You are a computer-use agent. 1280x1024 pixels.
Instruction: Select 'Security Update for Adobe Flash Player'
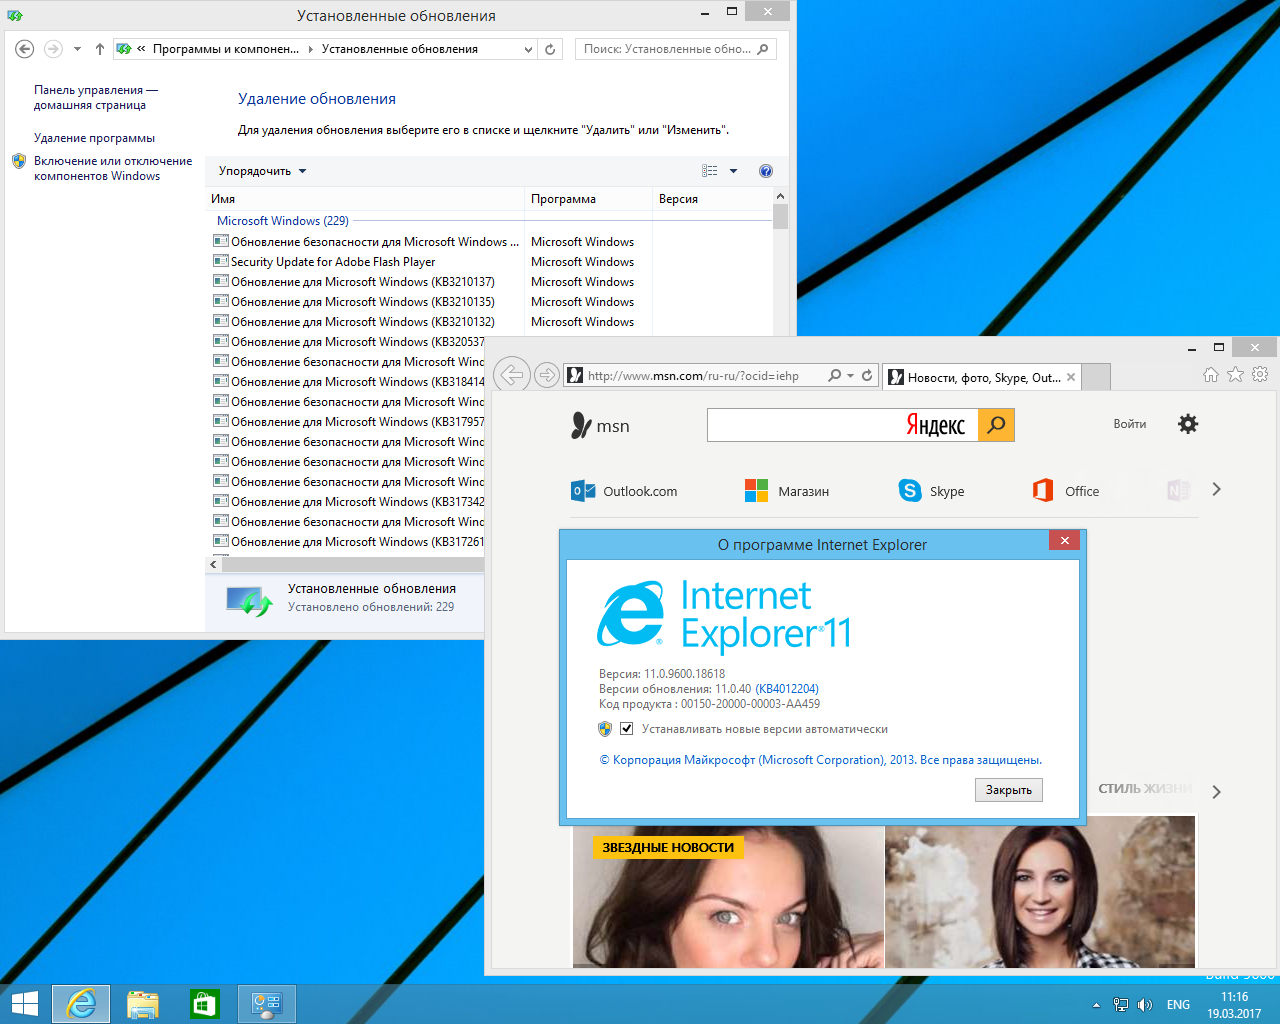click(x=333, y=262)
